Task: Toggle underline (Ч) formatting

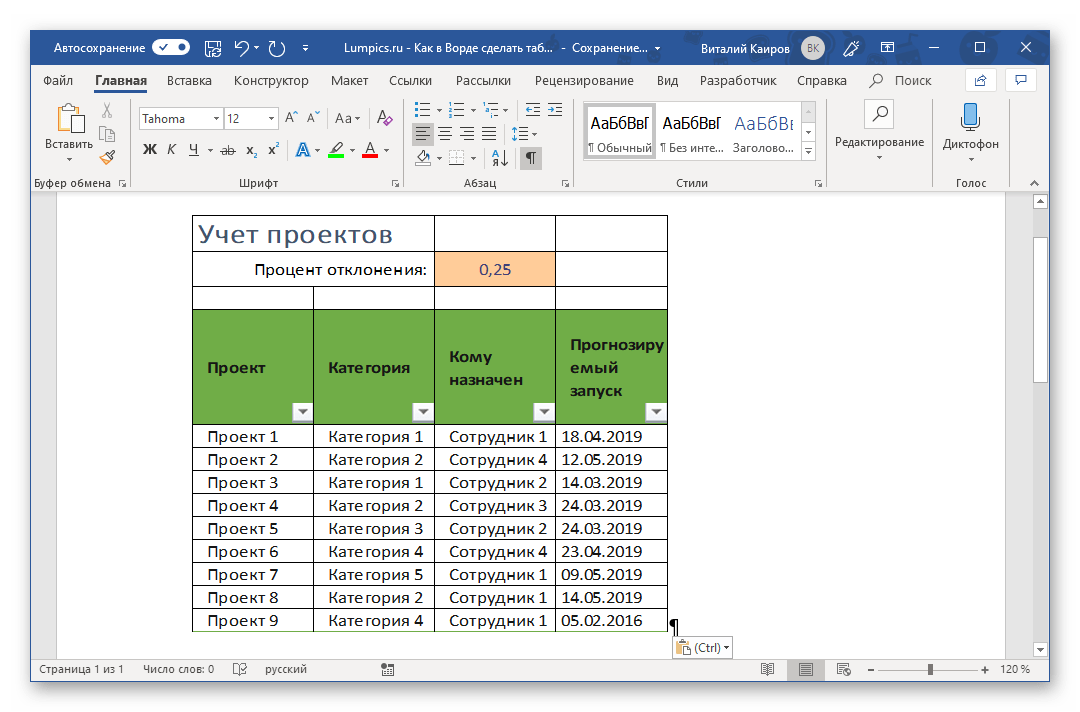Action: 194,149
